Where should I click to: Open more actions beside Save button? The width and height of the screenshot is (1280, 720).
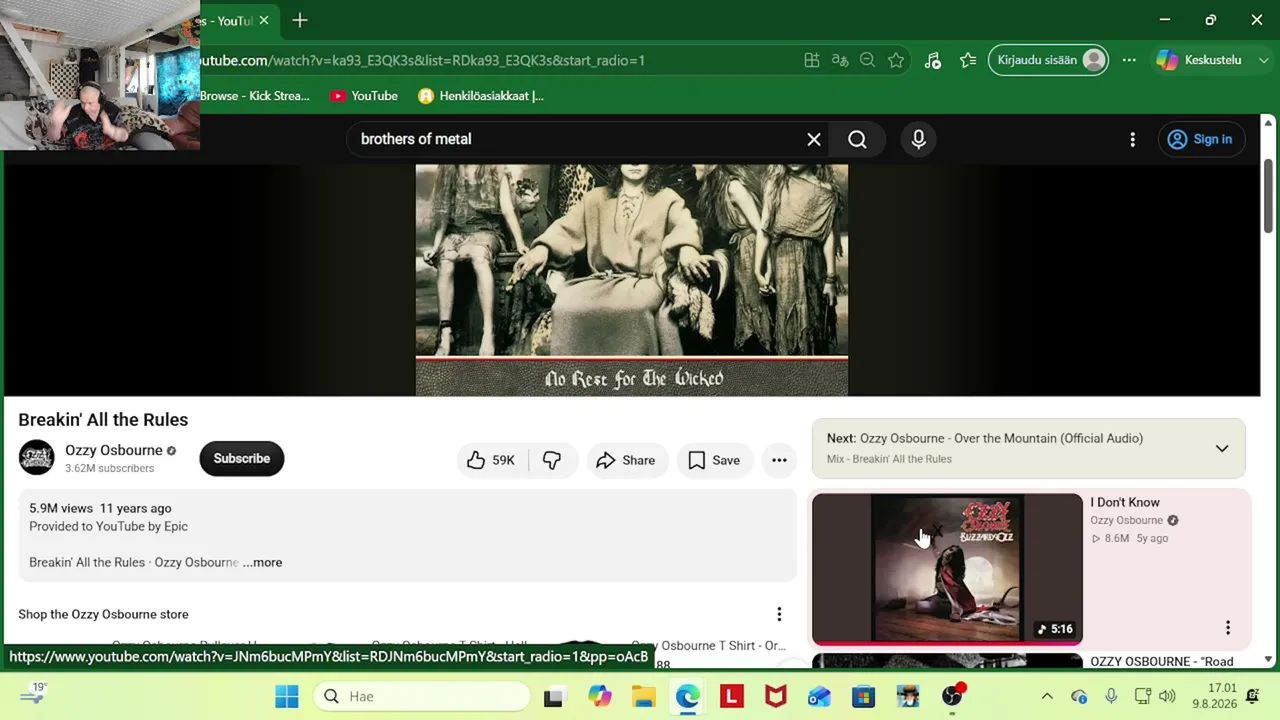[x=779, y=460]
